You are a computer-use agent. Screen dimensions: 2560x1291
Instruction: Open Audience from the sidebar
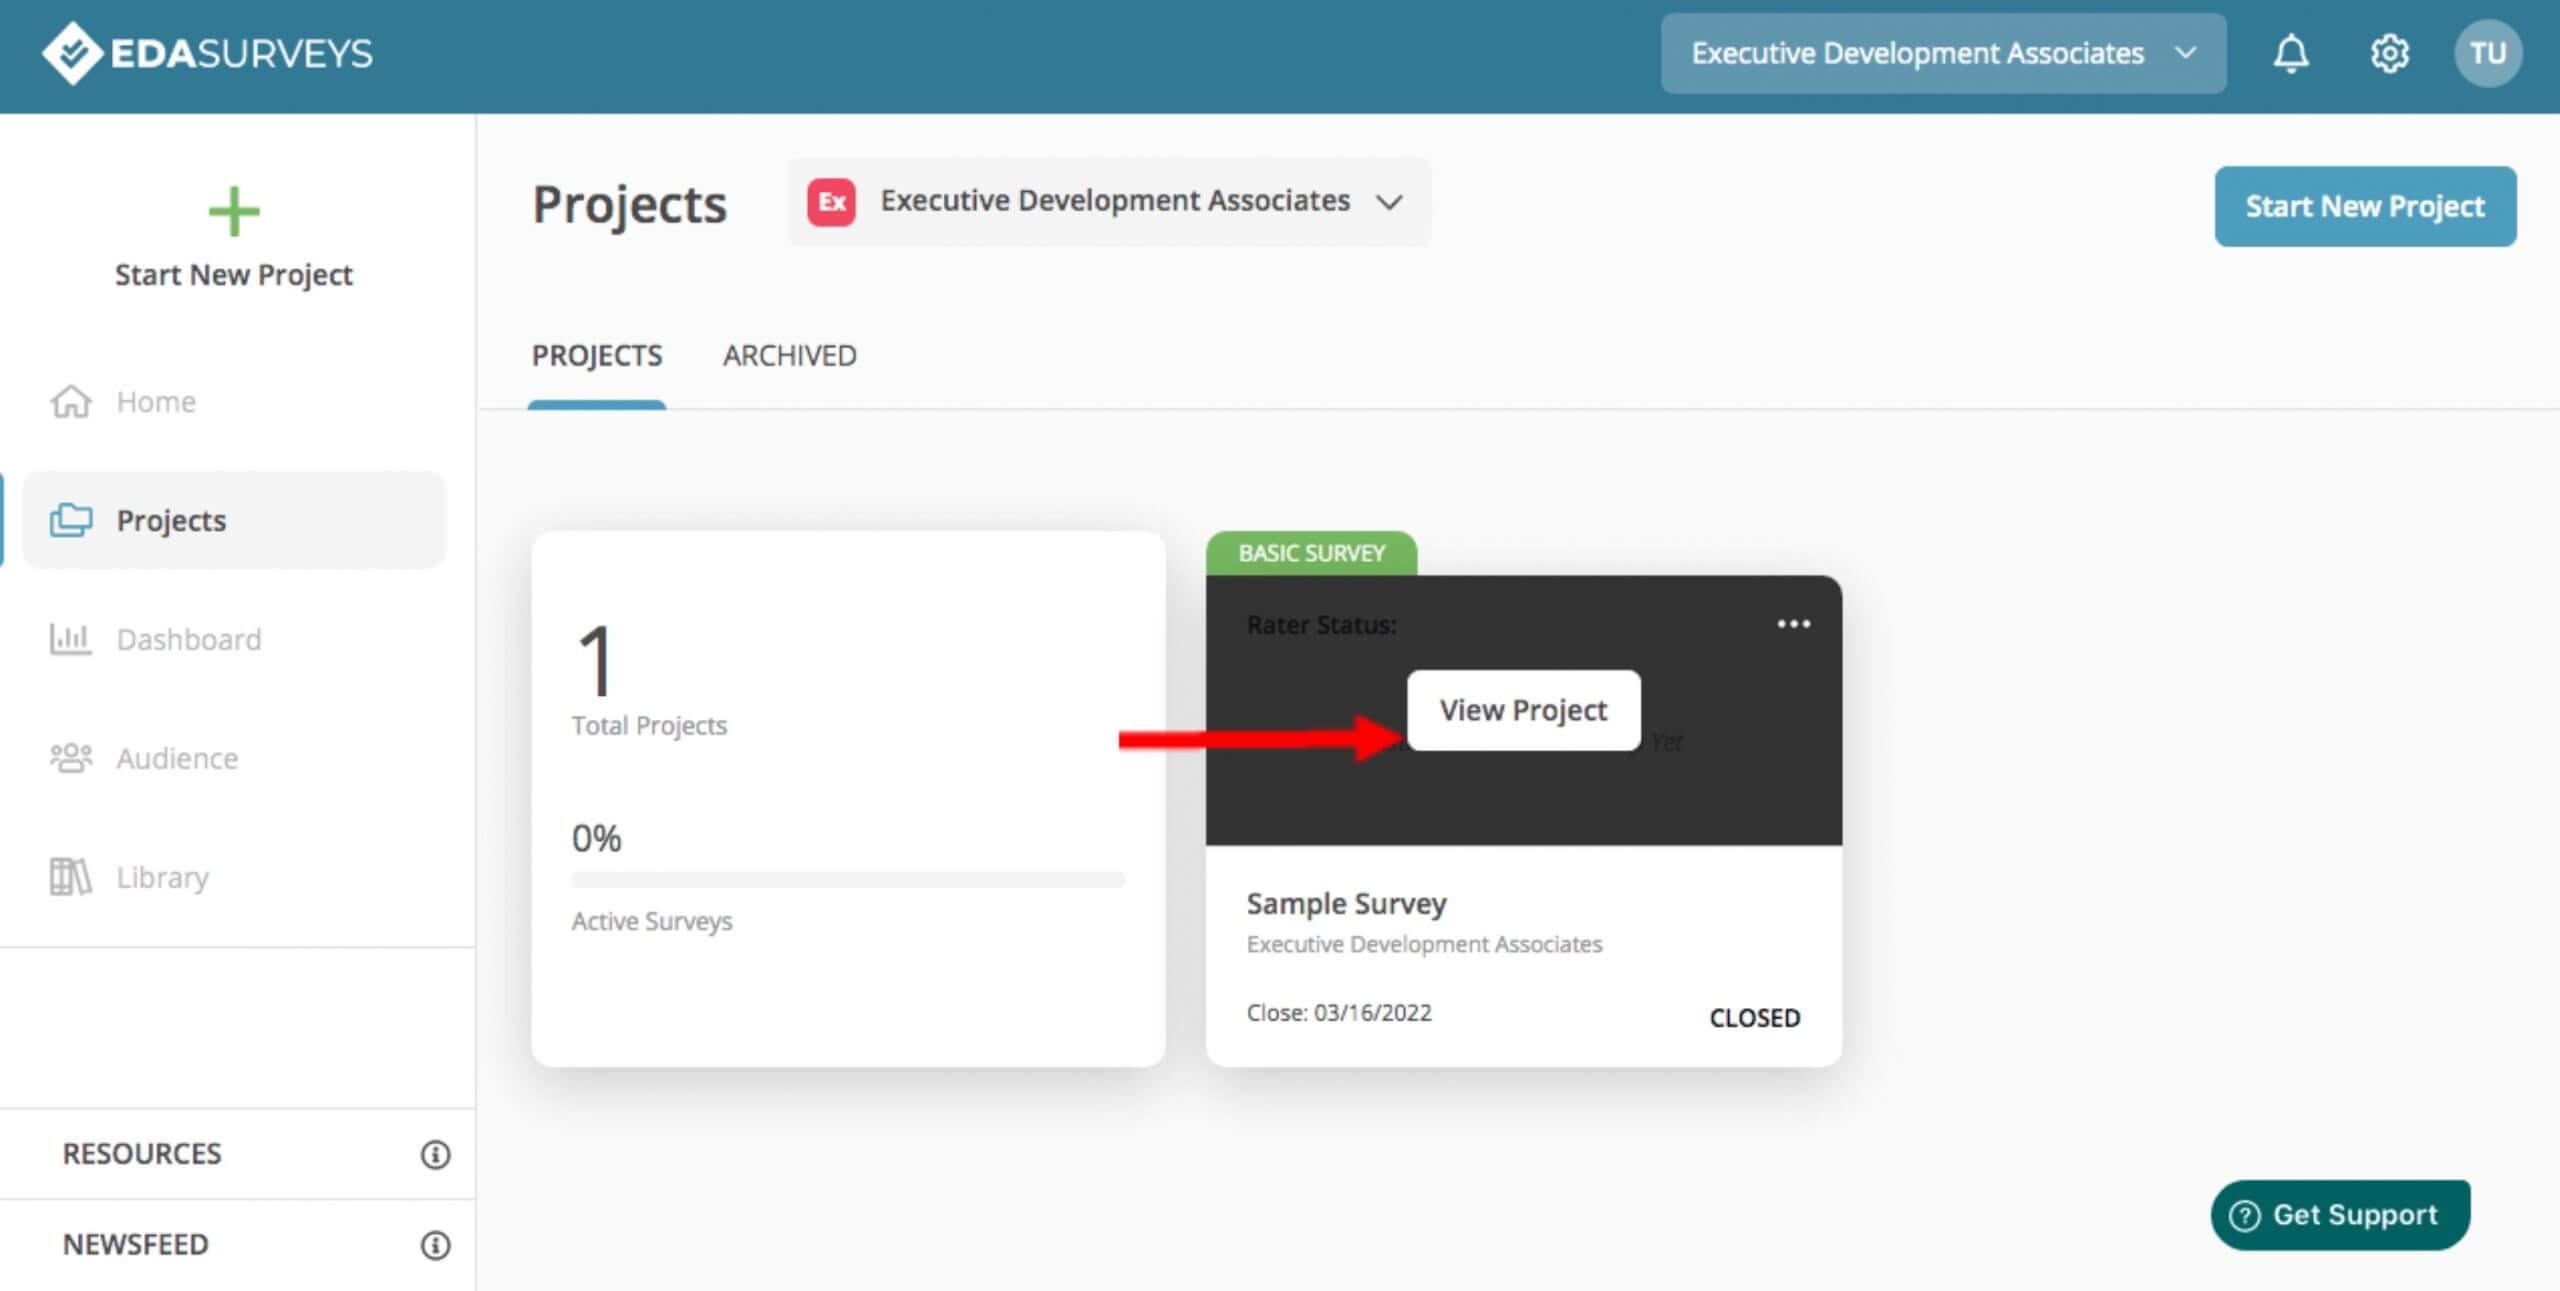coord(233,758)
